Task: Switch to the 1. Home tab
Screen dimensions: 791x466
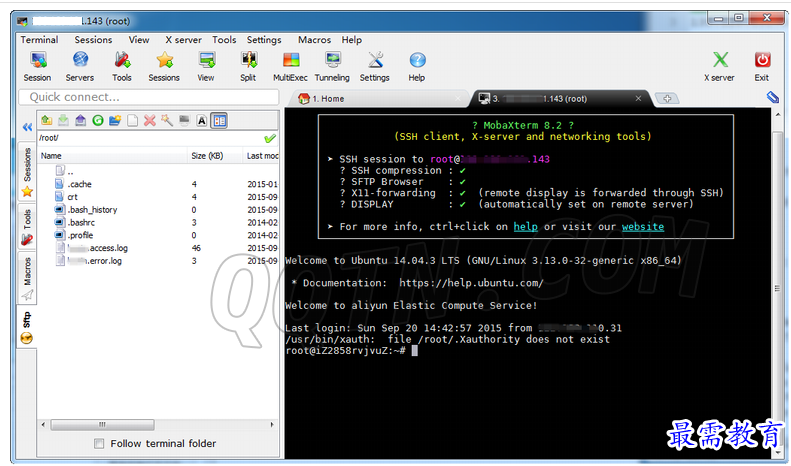Action: pos(328,99)
